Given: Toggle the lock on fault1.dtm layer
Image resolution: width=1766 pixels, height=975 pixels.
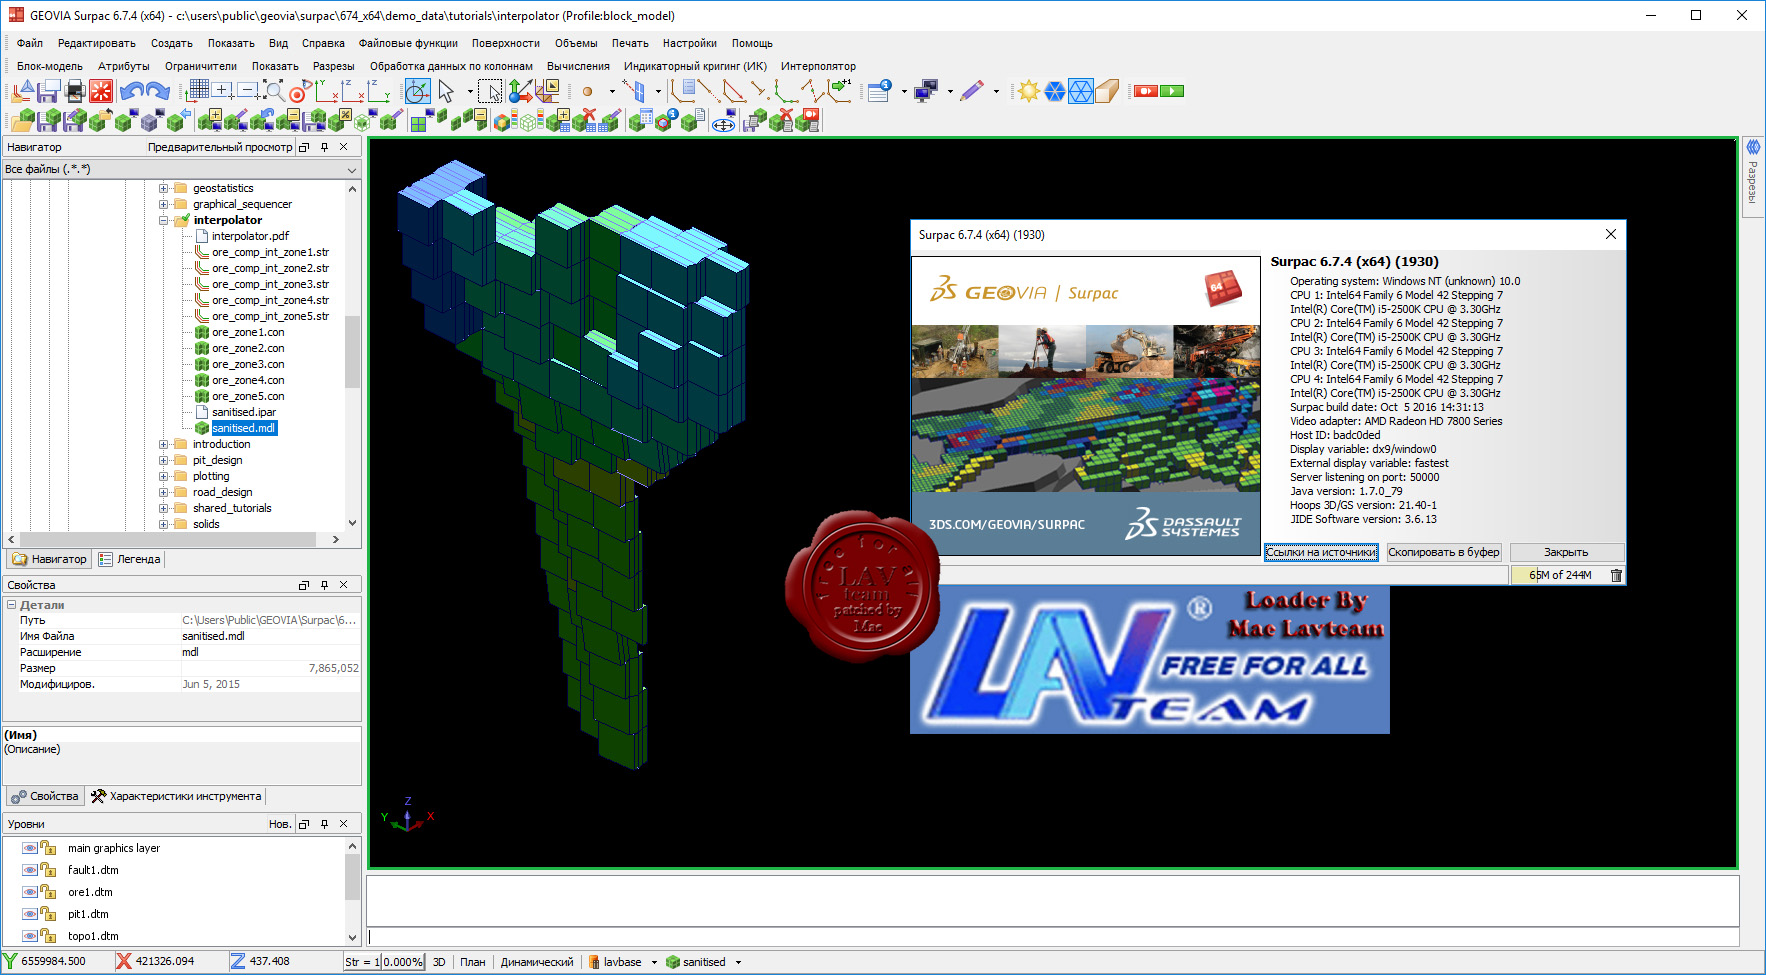Looking at the screenshot, I should pos(48,870).
